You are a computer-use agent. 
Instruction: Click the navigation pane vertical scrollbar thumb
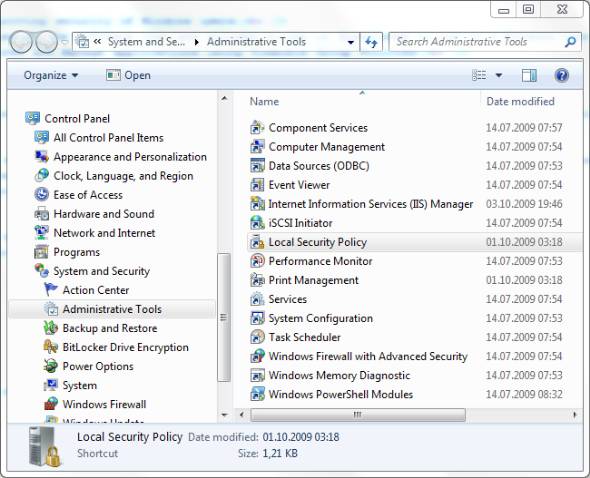pyautogui.click(x=224, y=317)
